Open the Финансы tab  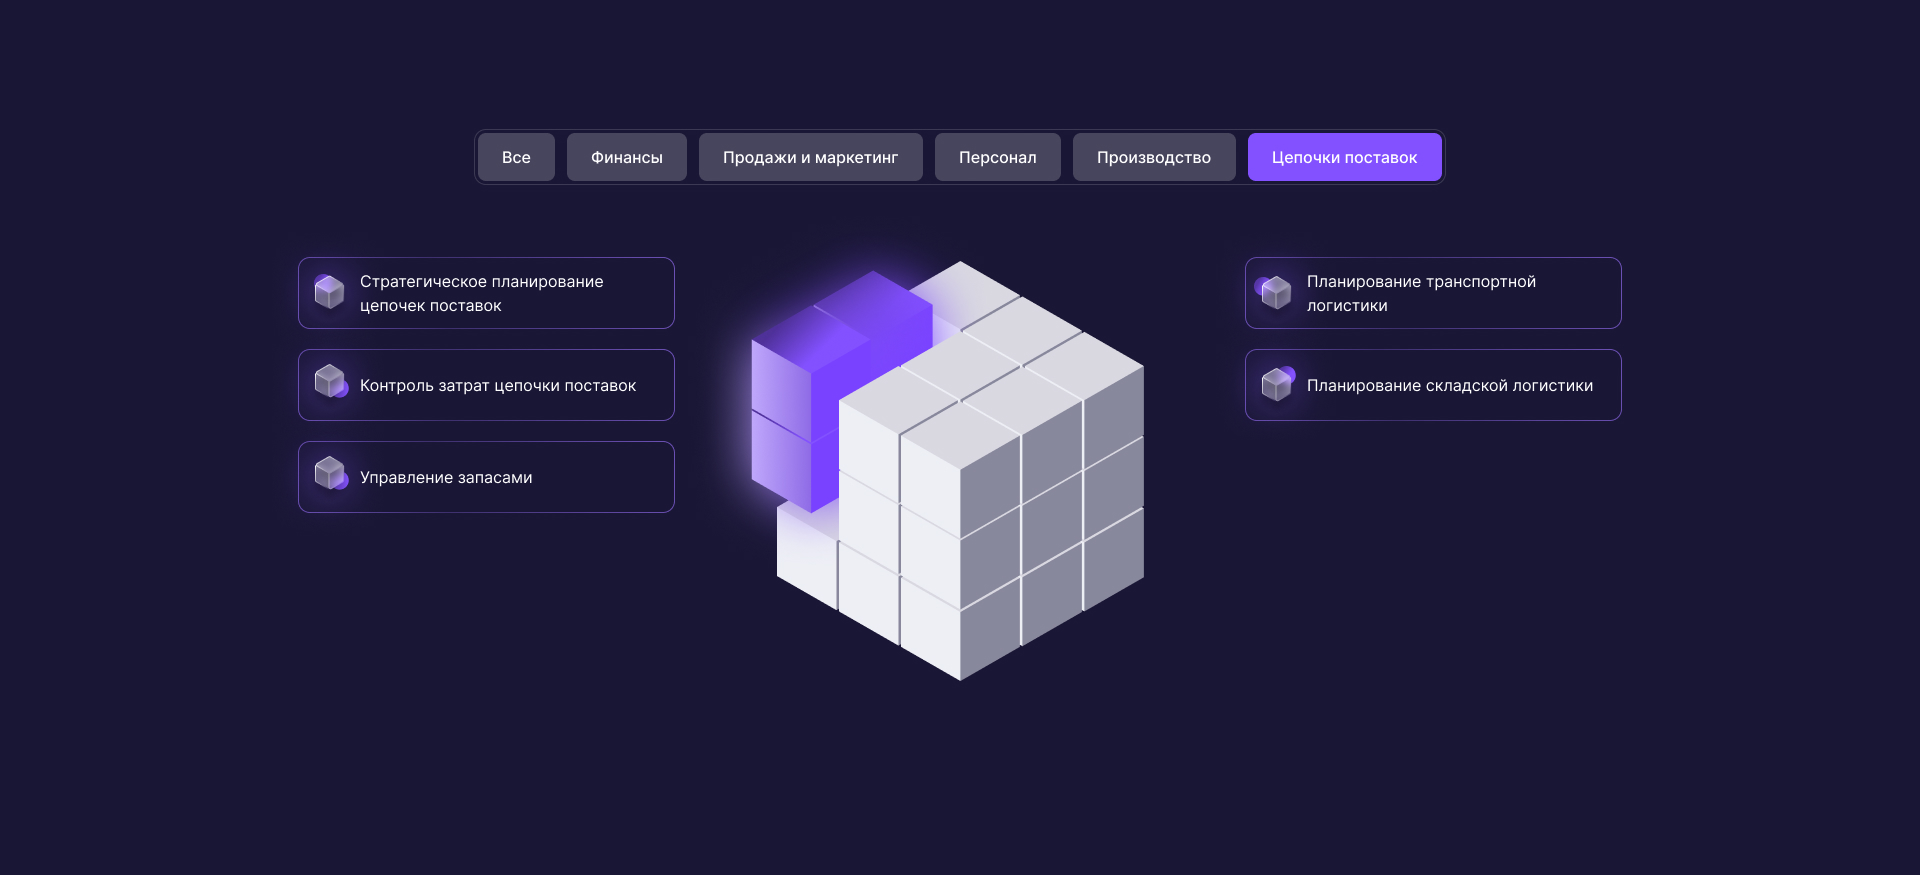[x=626, y=158]
